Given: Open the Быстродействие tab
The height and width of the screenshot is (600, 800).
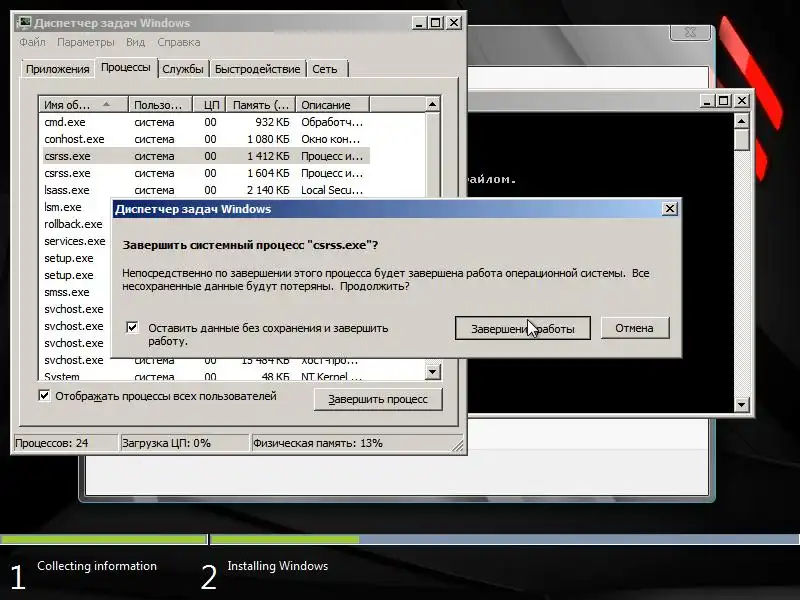Looking at the screenshot, I should point(258,69).
